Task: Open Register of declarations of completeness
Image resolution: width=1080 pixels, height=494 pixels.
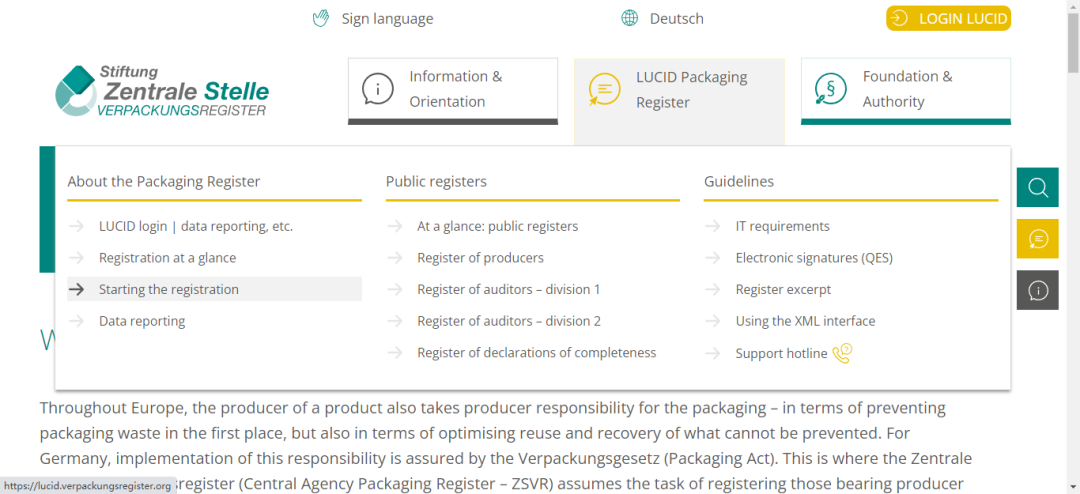Action: click(536, 353)
